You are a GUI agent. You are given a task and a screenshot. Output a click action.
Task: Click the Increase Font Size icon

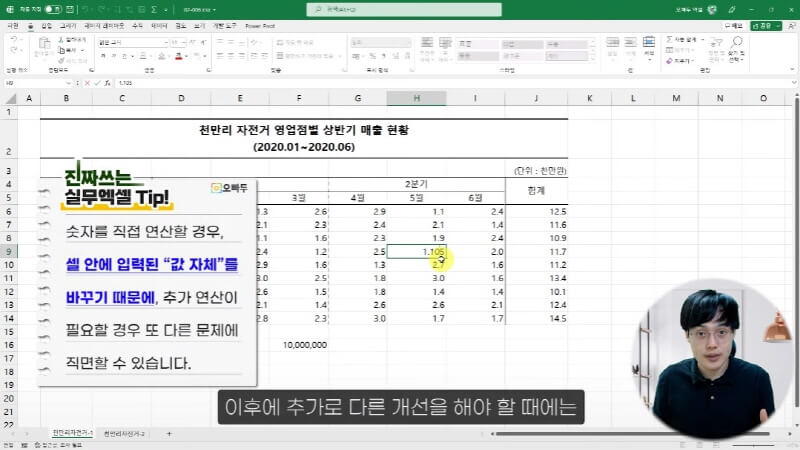[x=193, y=43]
